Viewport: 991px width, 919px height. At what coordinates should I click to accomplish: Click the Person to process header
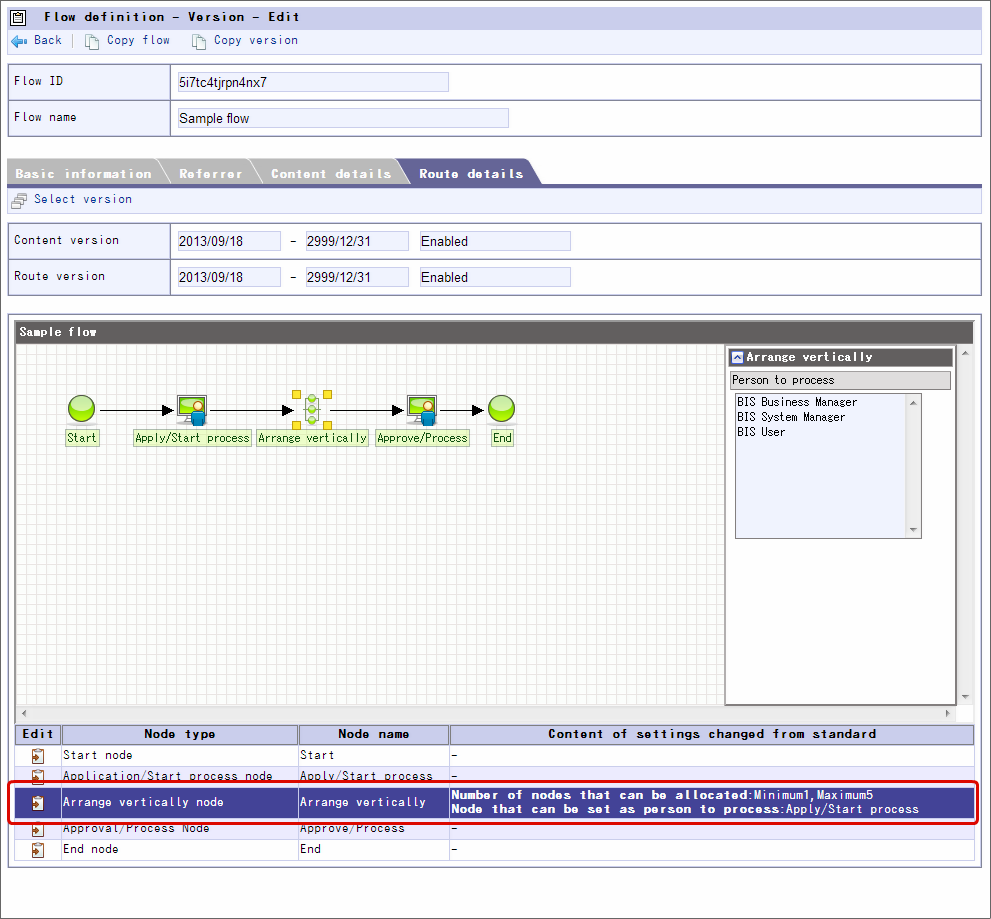click(x=840, y=380)
